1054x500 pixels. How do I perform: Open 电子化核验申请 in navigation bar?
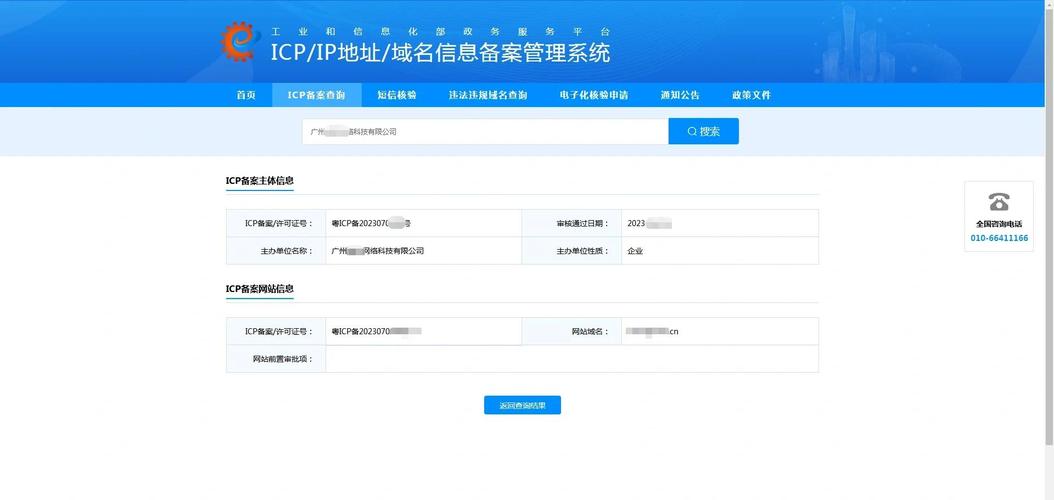594,95
